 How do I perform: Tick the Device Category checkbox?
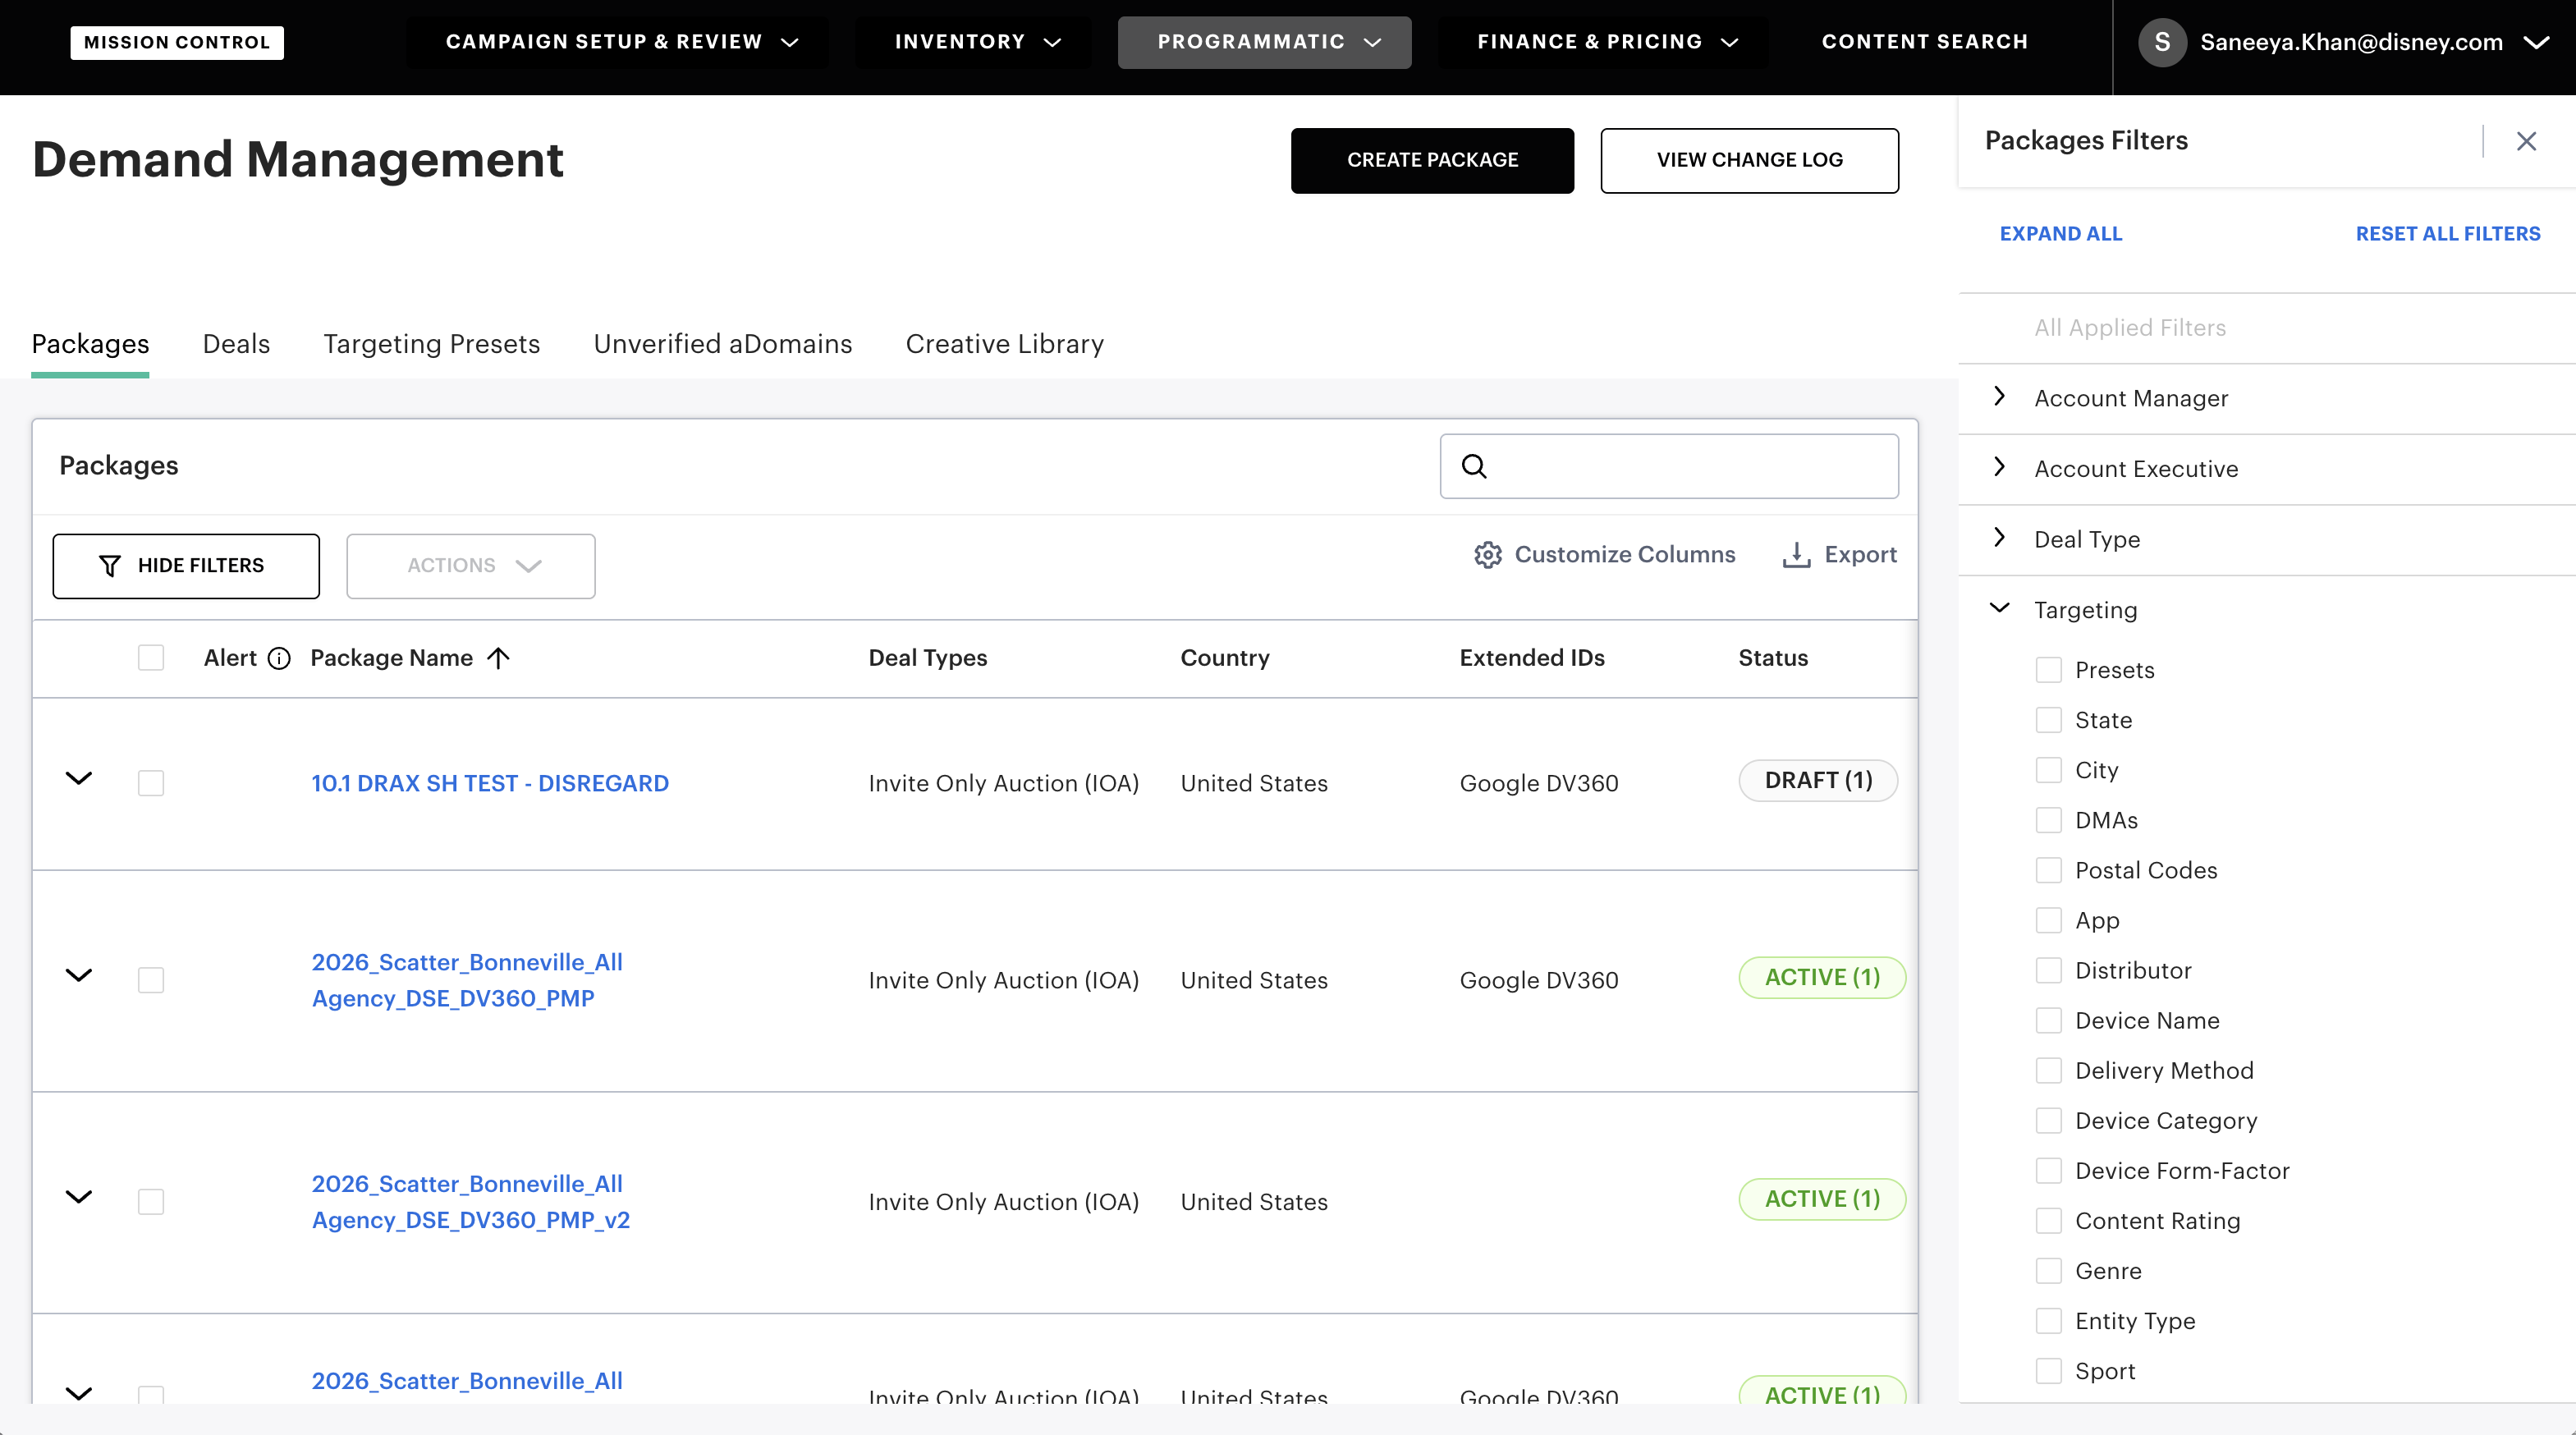pos(2049,1120)
